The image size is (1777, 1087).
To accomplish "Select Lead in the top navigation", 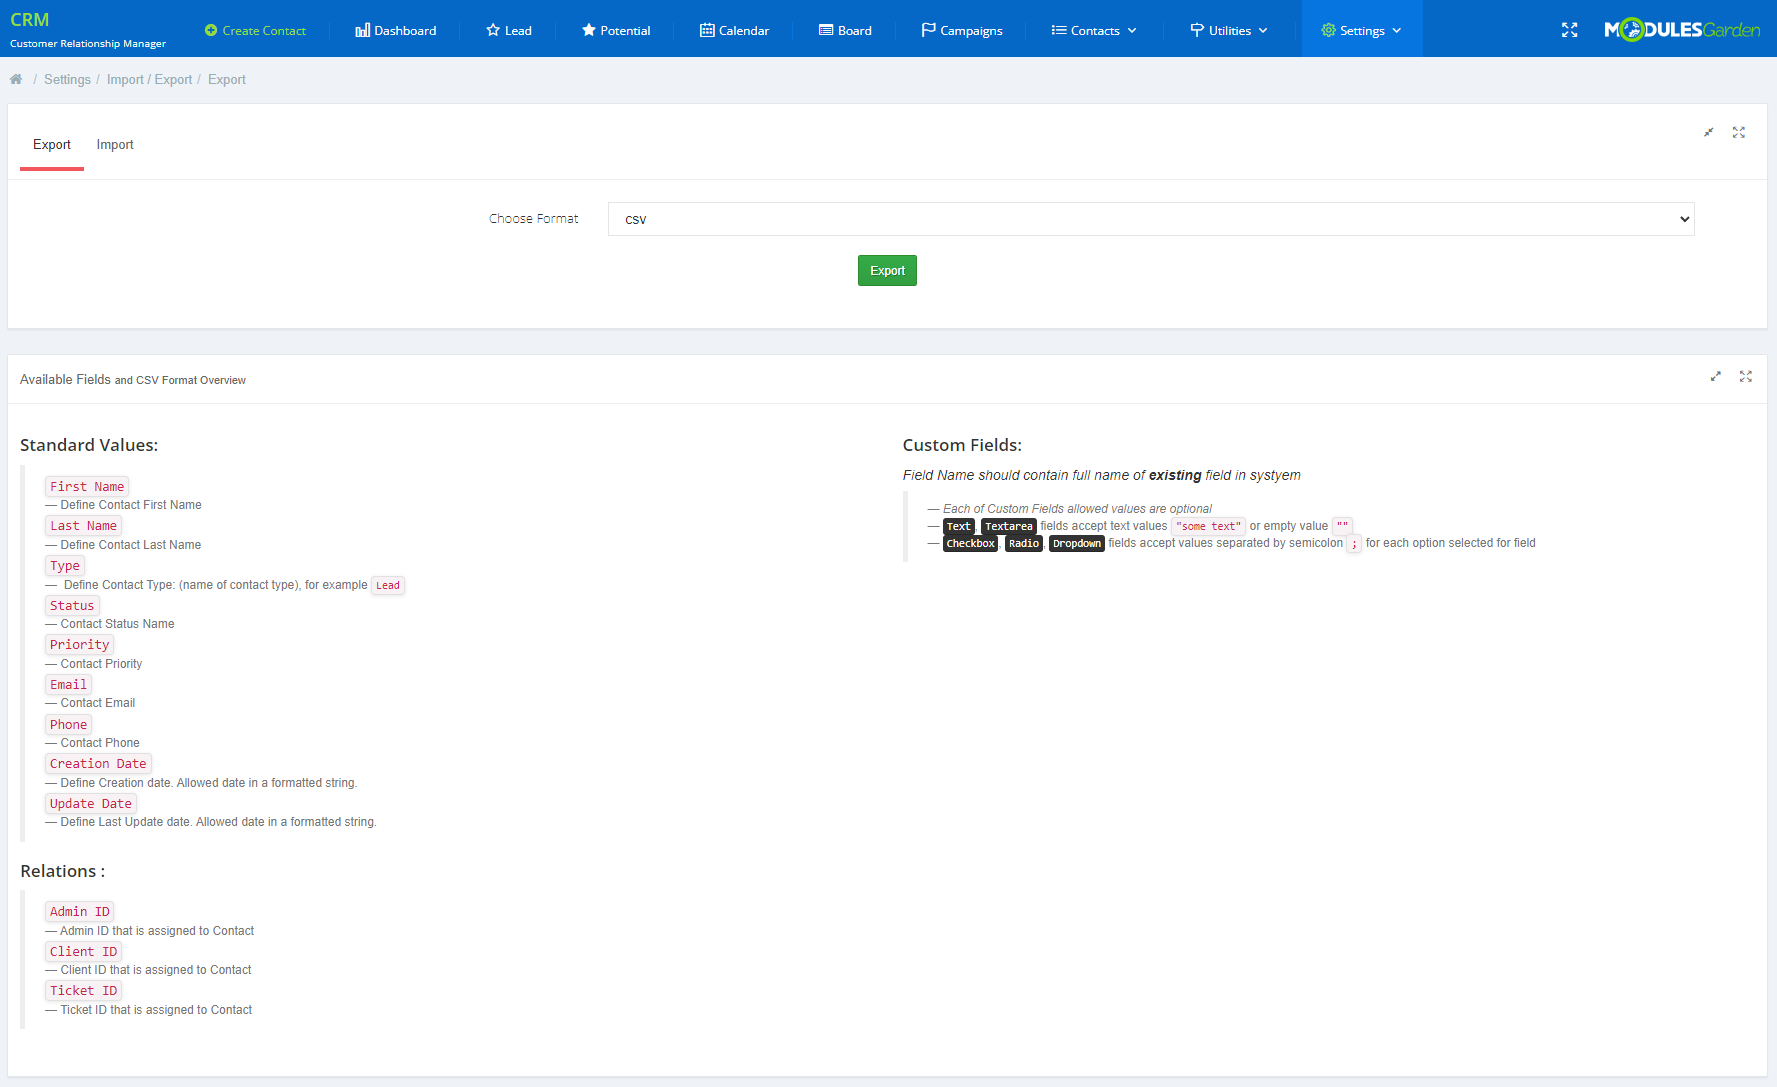I will tap(509, 30).
